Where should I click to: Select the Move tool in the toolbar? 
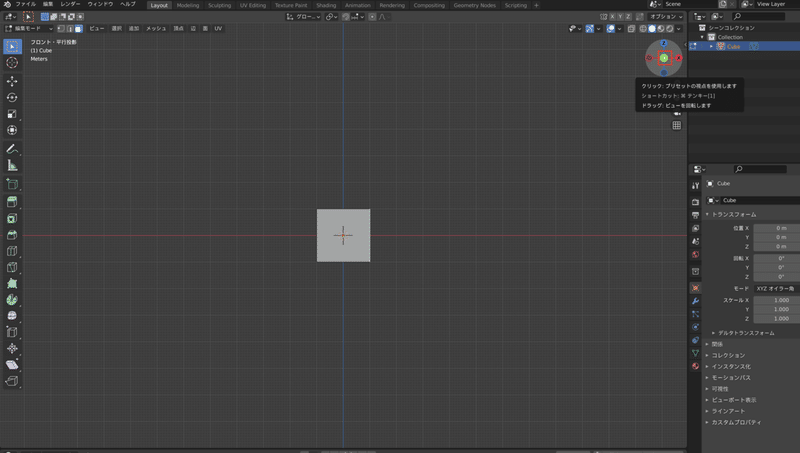12,81
